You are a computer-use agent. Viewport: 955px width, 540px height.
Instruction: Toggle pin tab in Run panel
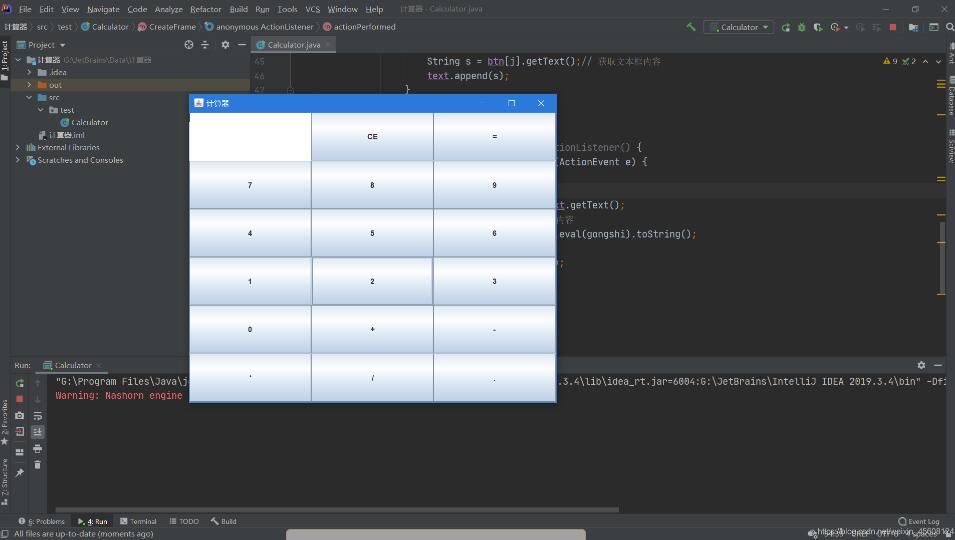pos(19,473)
